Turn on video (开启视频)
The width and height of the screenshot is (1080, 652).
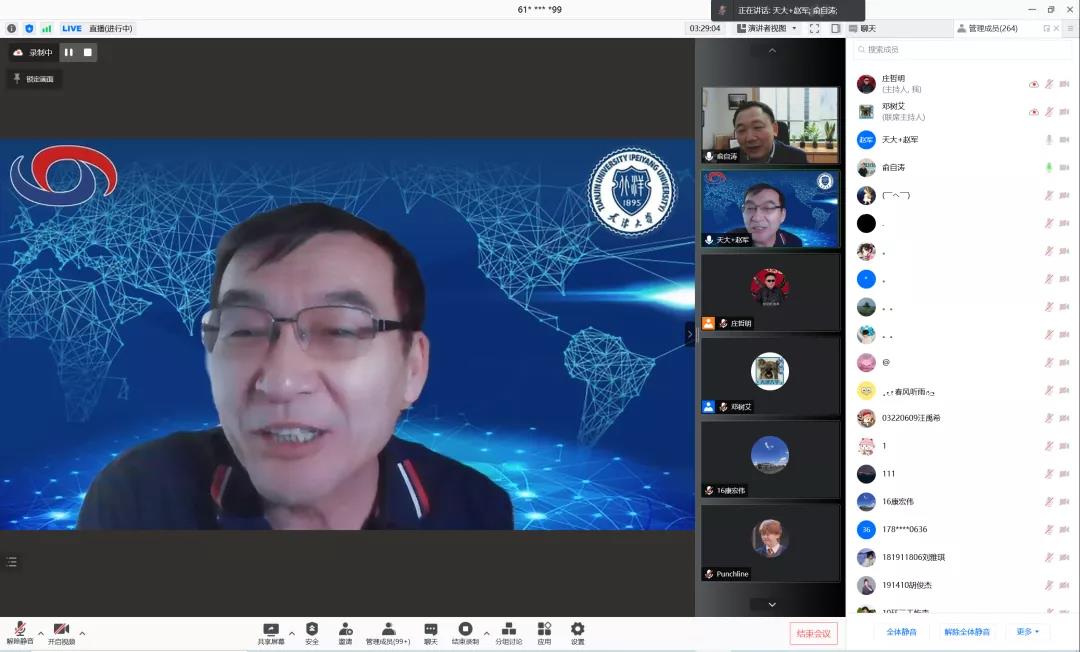[x=61, y=631]
